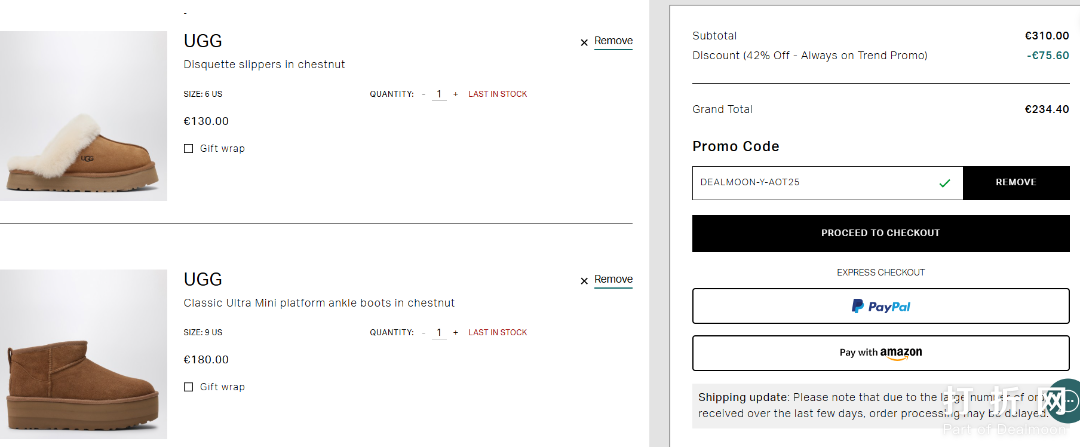Enable gift wrap for Disquette slippers
1080x447 pixels.
(x=189, y=149)
